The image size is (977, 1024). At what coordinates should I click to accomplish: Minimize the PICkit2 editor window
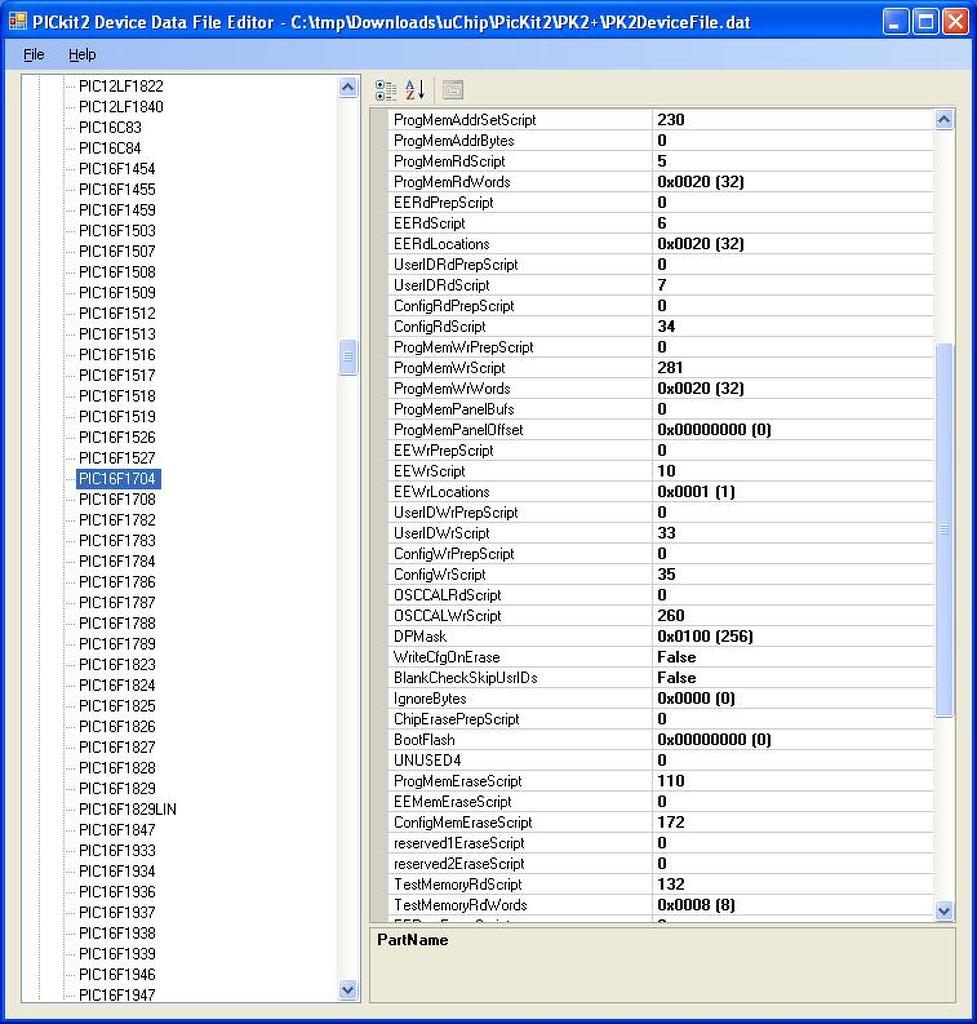click(895, 22)
